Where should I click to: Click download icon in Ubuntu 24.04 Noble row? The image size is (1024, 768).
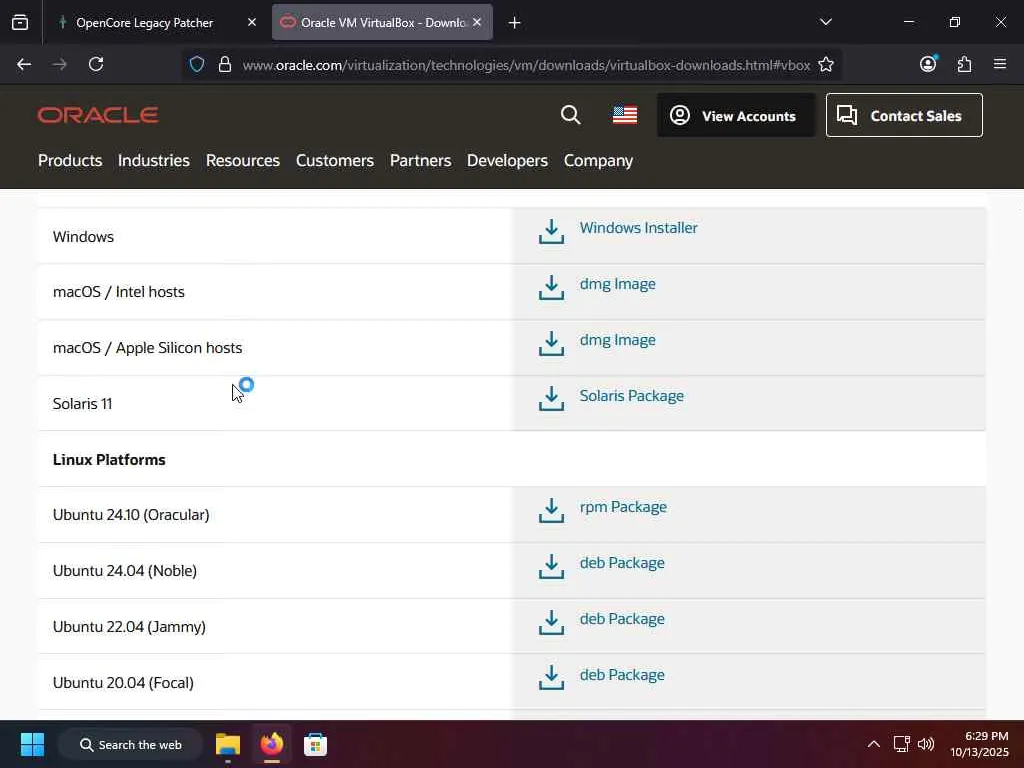(x=551, y=567)
